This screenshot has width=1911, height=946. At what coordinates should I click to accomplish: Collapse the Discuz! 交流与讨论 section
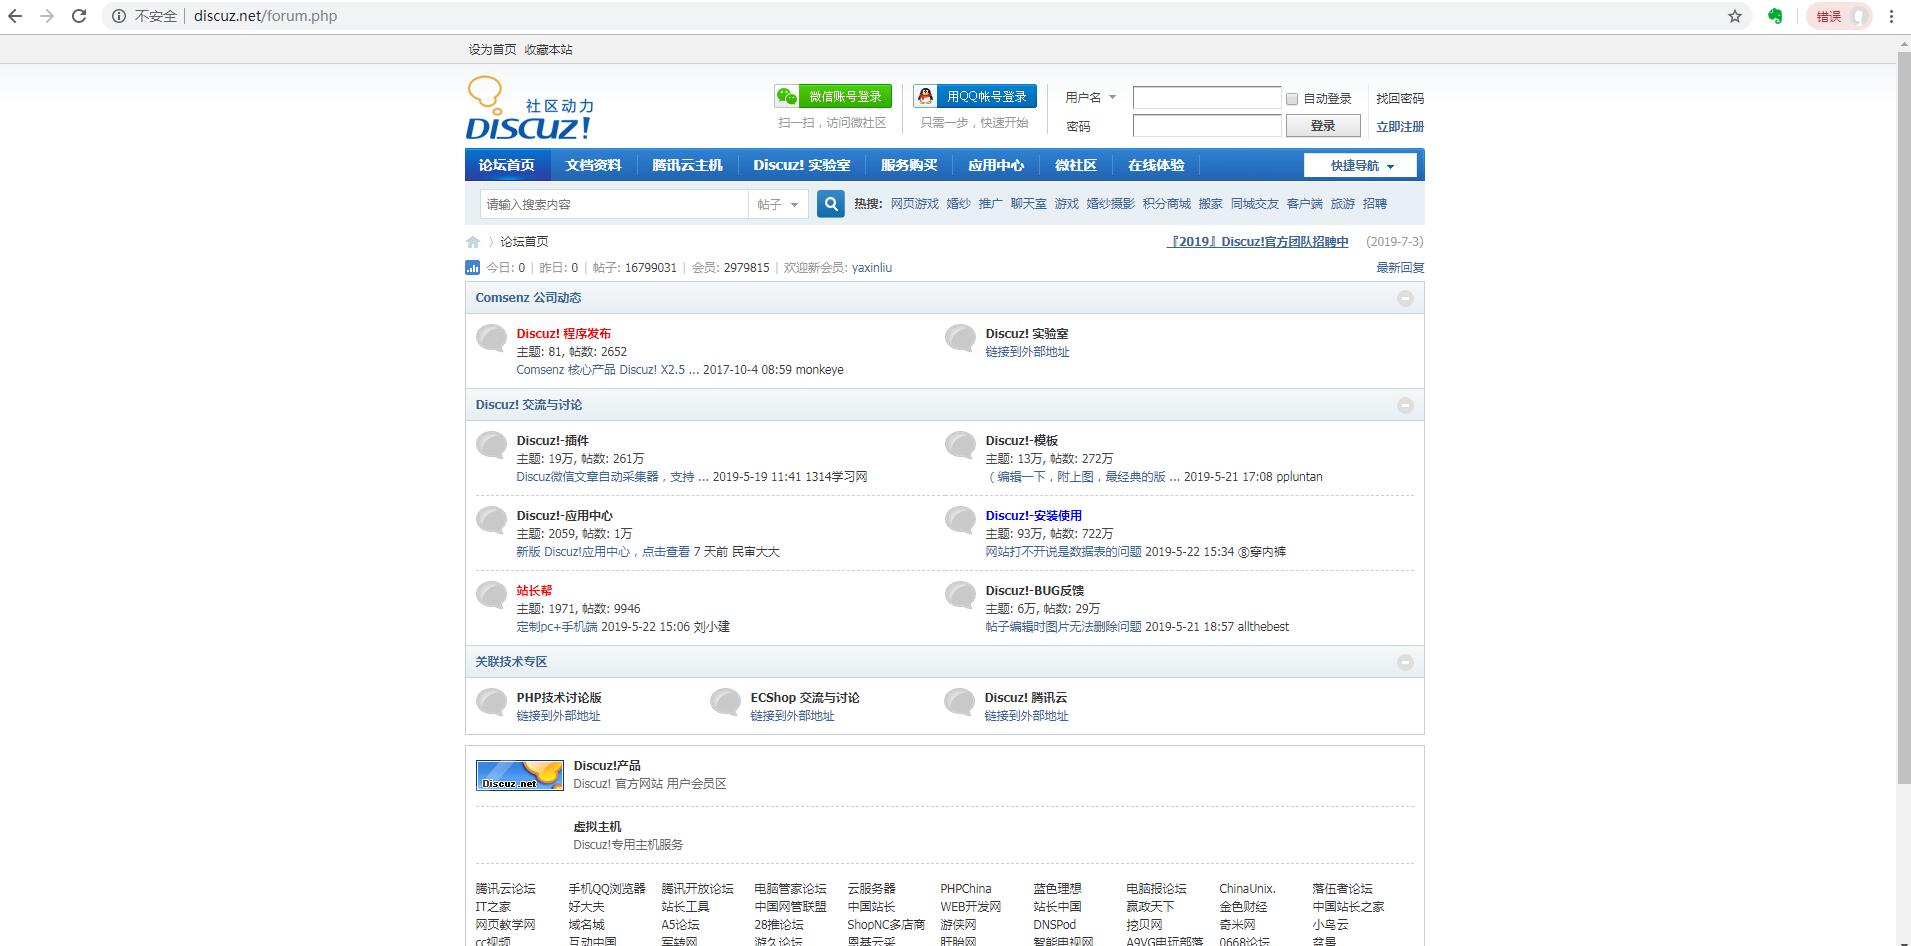tap(1405, 405)
